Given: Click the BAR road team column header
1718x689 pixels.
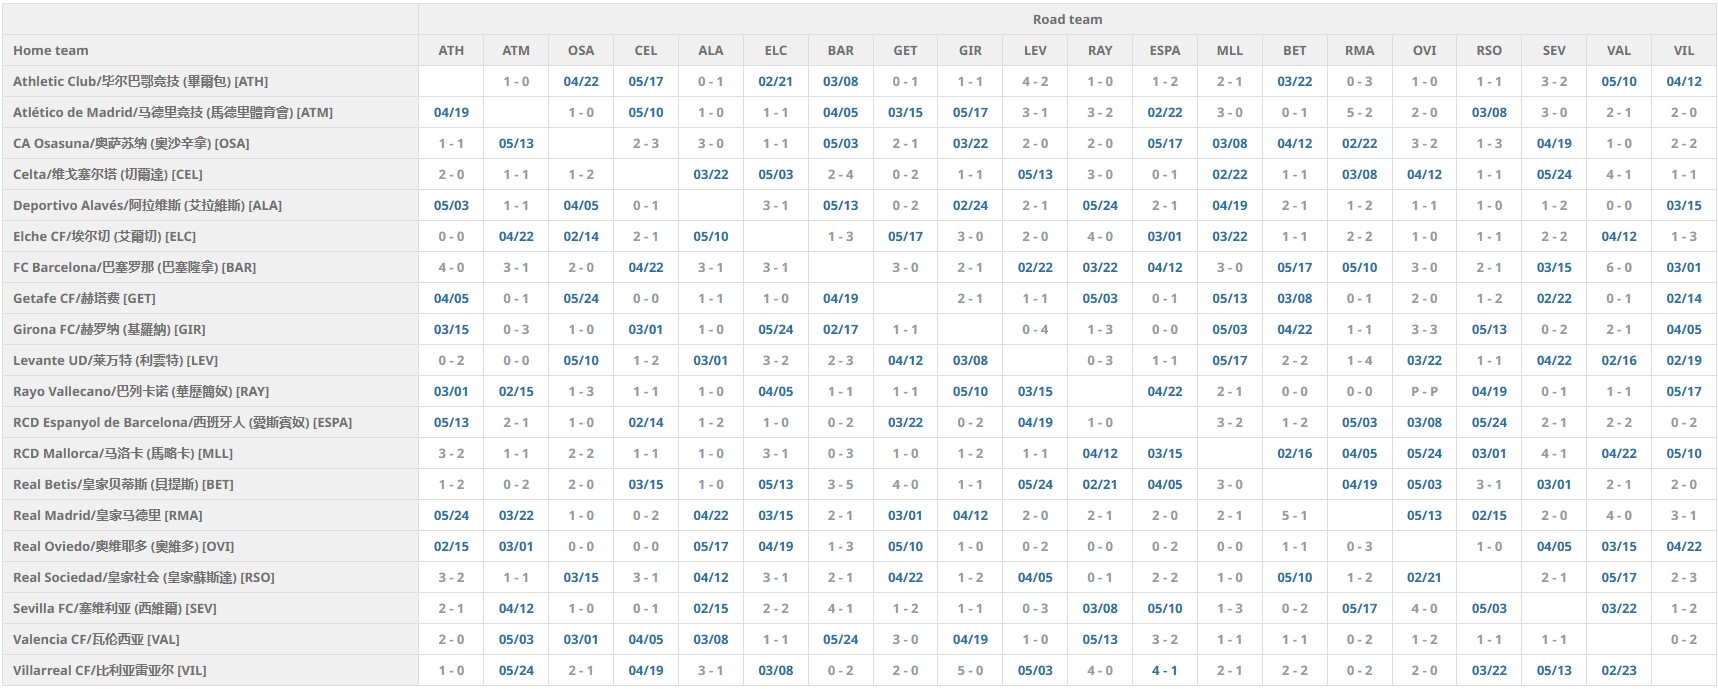Looking at the screenshot, I should click(x=841, y=51).
